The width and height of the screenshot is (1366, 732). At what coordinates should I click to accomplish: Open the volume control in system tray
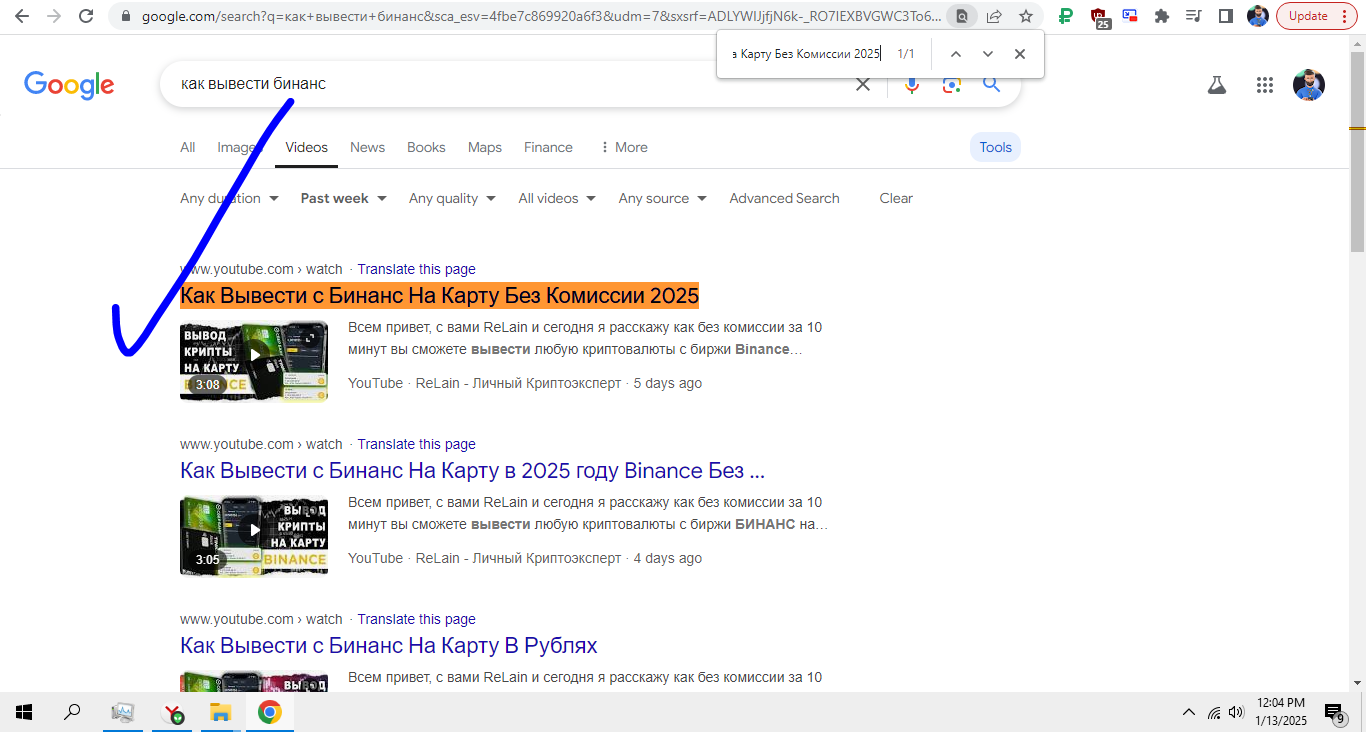pyautogui.click(x=1237, y=712)
